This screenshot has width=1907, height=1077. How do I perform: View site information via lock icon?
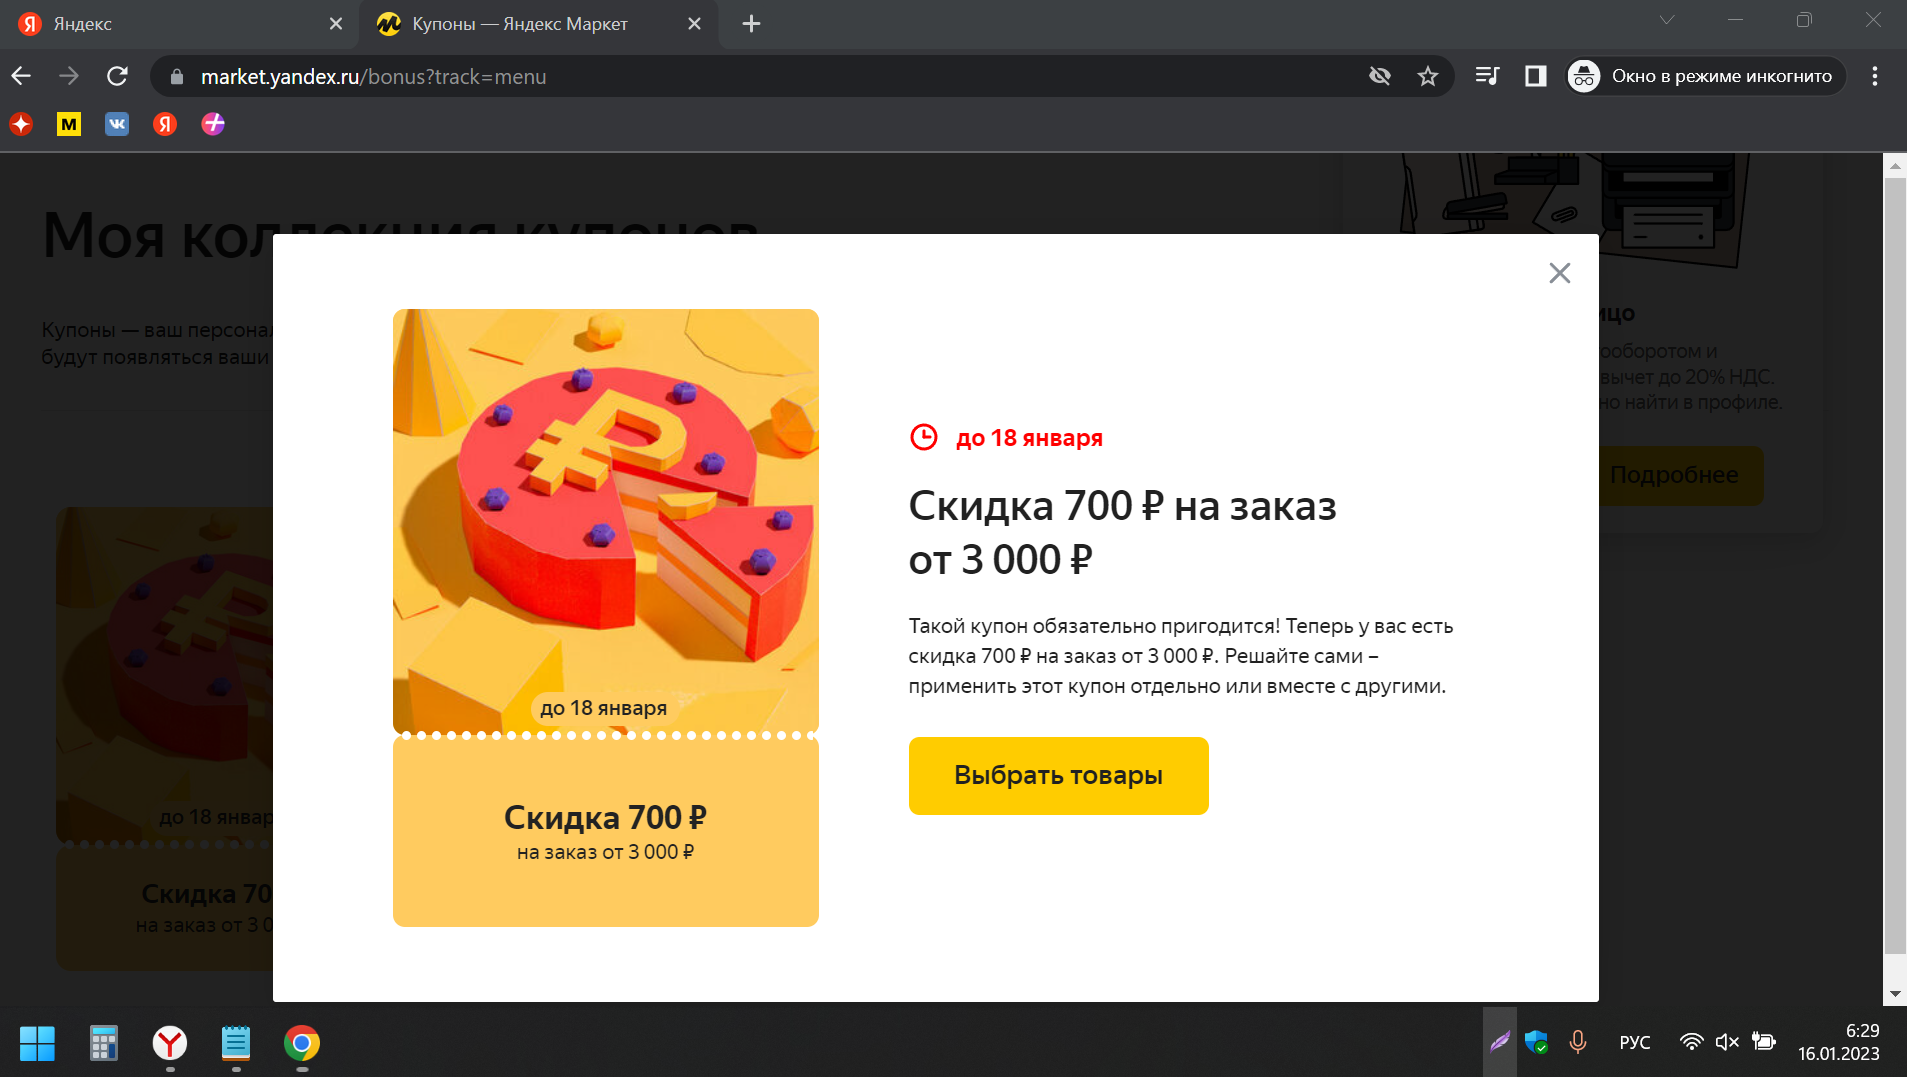click(177, 77)
